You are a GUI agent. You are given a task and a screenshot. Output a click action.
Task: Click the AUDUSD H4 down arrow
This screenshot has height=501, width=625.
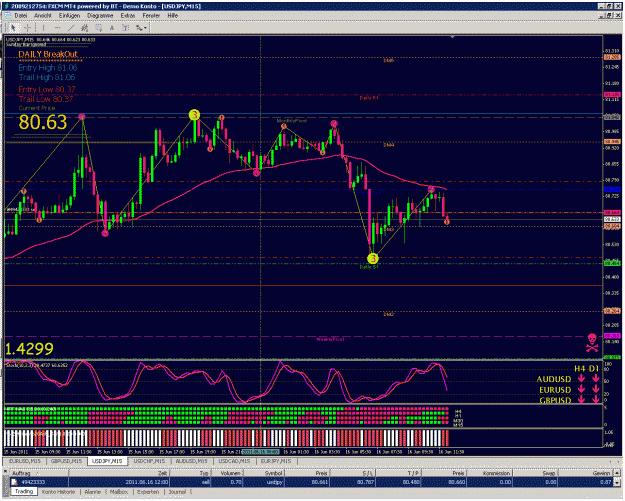coord(582,378)
